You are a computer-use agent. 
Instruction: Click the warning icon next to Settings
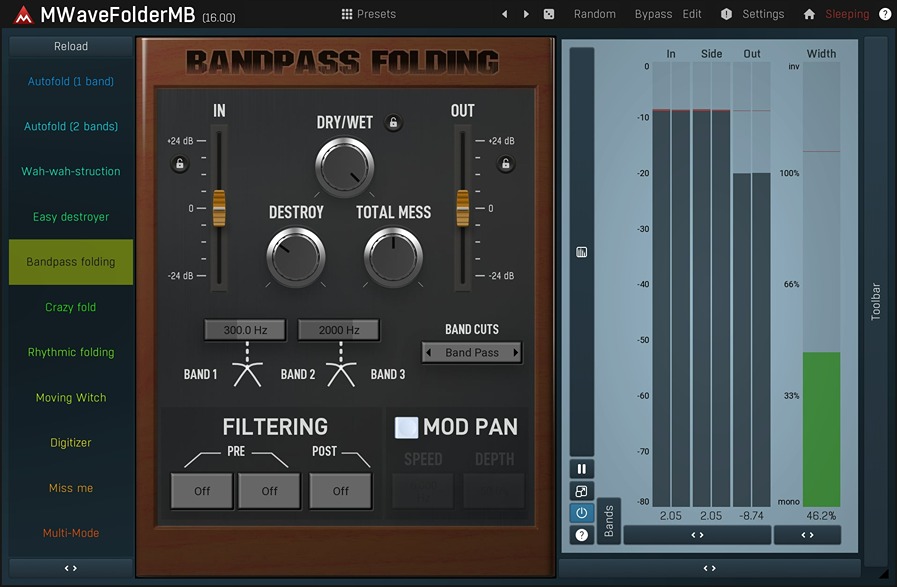click(x=726, y=13)
